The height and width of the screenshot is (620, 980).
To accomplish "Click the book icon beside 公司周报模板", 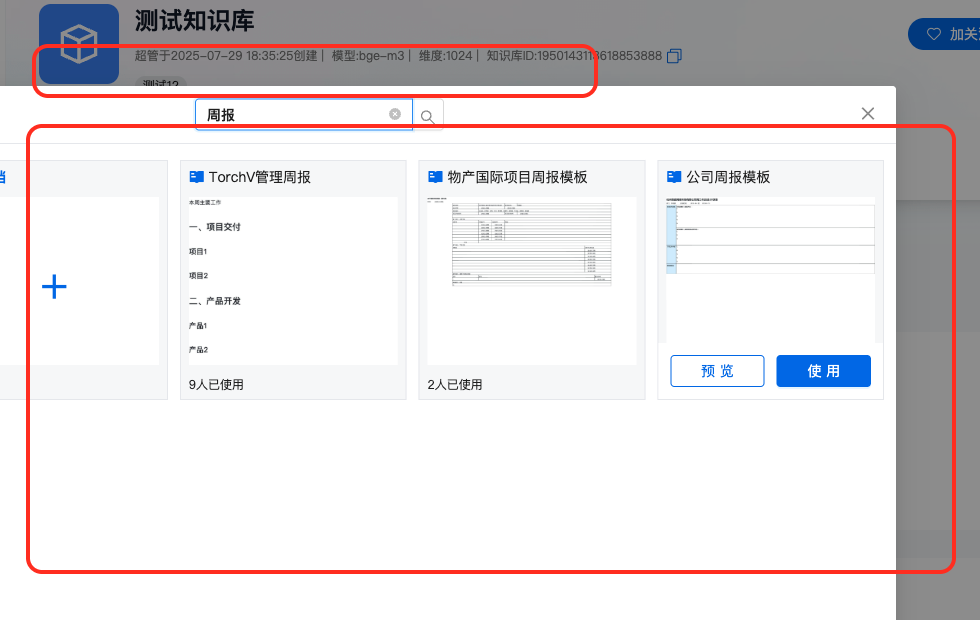I will tap(674, 177).
